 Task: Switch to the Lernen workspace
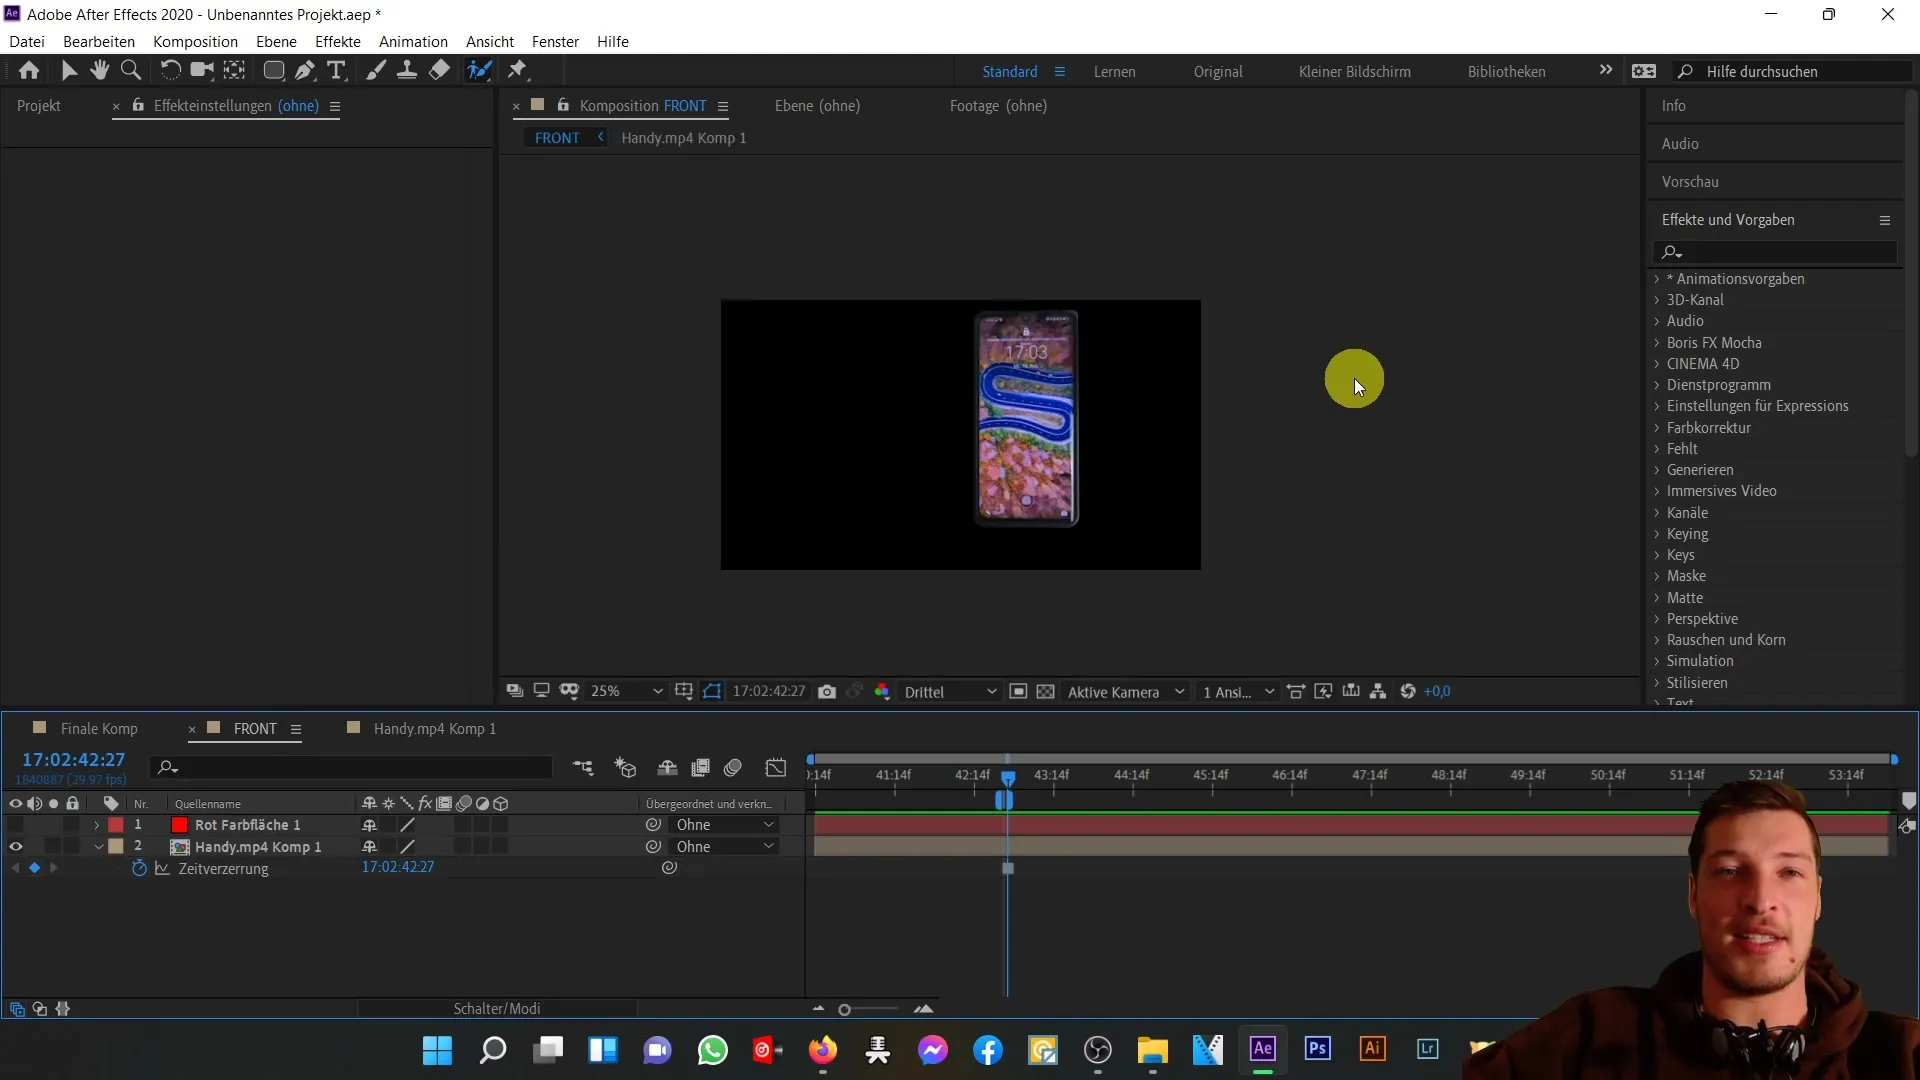(1114, 72)
